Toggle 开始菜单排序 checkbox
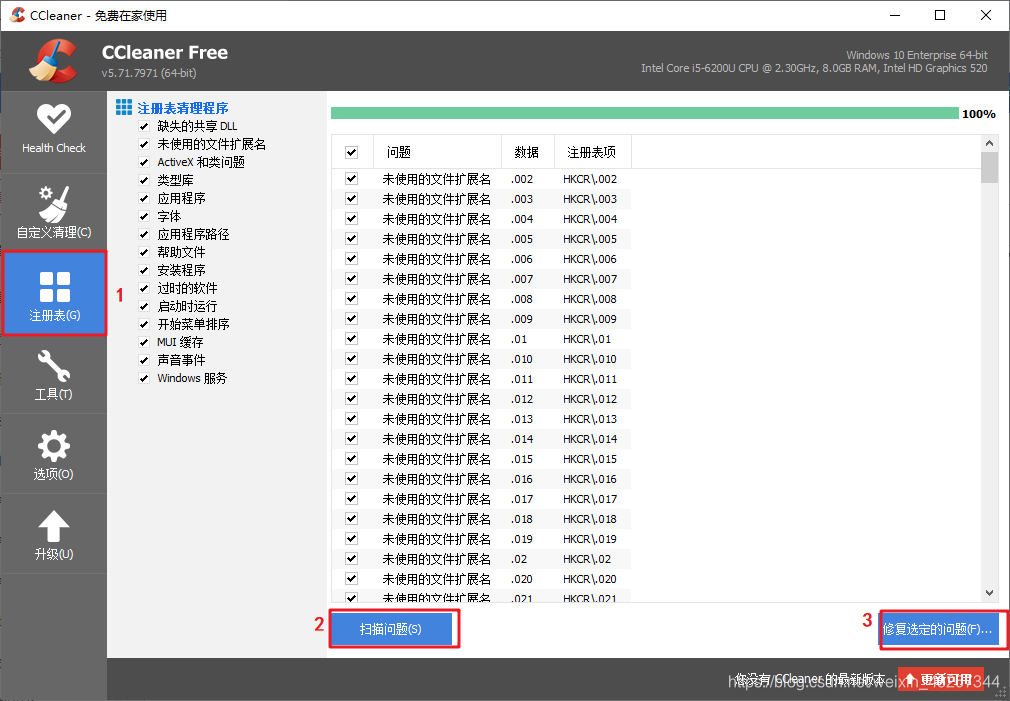1010x701 pixels. tap(144, 325)
